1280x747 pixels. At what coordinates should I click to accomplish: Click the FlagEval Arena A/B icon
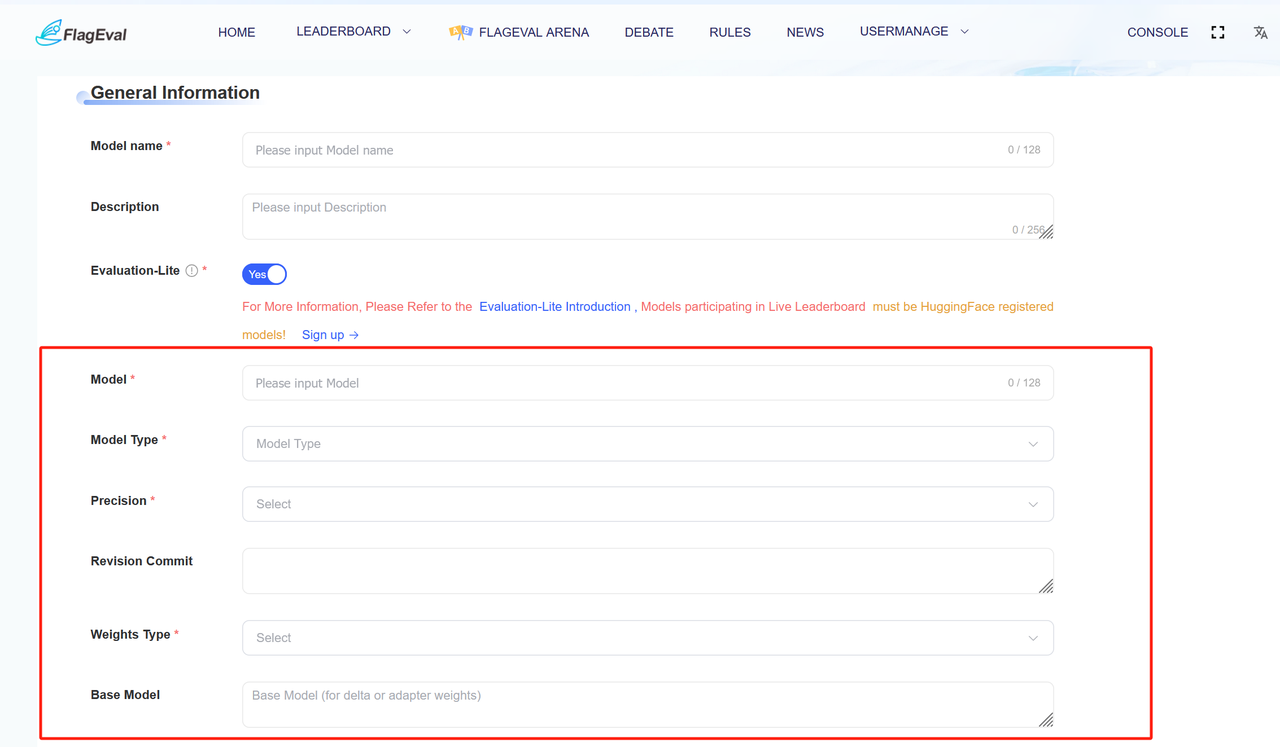(460, 32)
